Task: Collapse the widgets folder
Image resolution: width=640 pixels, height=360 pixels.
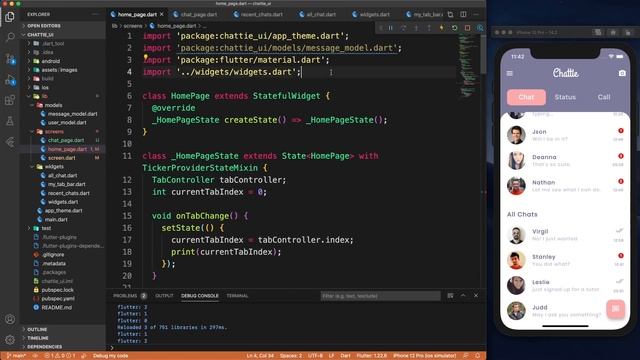Action: pos(63,167)
